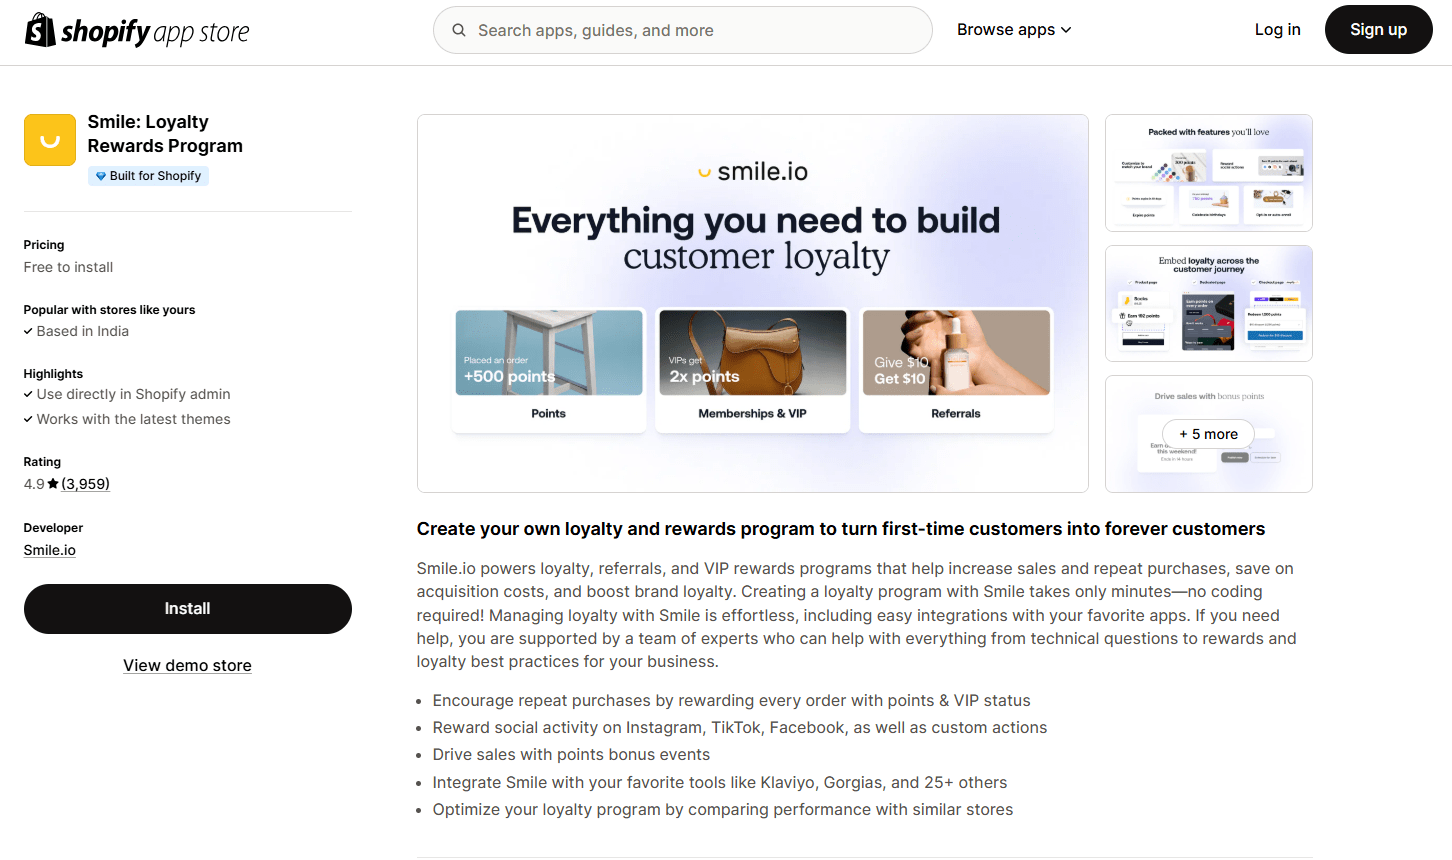Click the Integrate Smile with Klaviyo bullet
The image size is (1452, 860).
pos(720,783)
